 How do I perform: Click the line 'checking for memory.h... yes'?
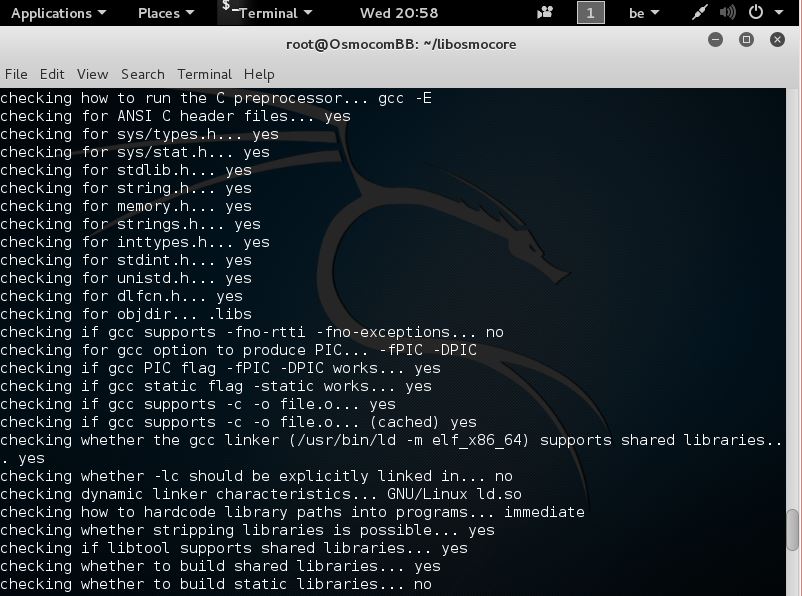coord(126,206)
